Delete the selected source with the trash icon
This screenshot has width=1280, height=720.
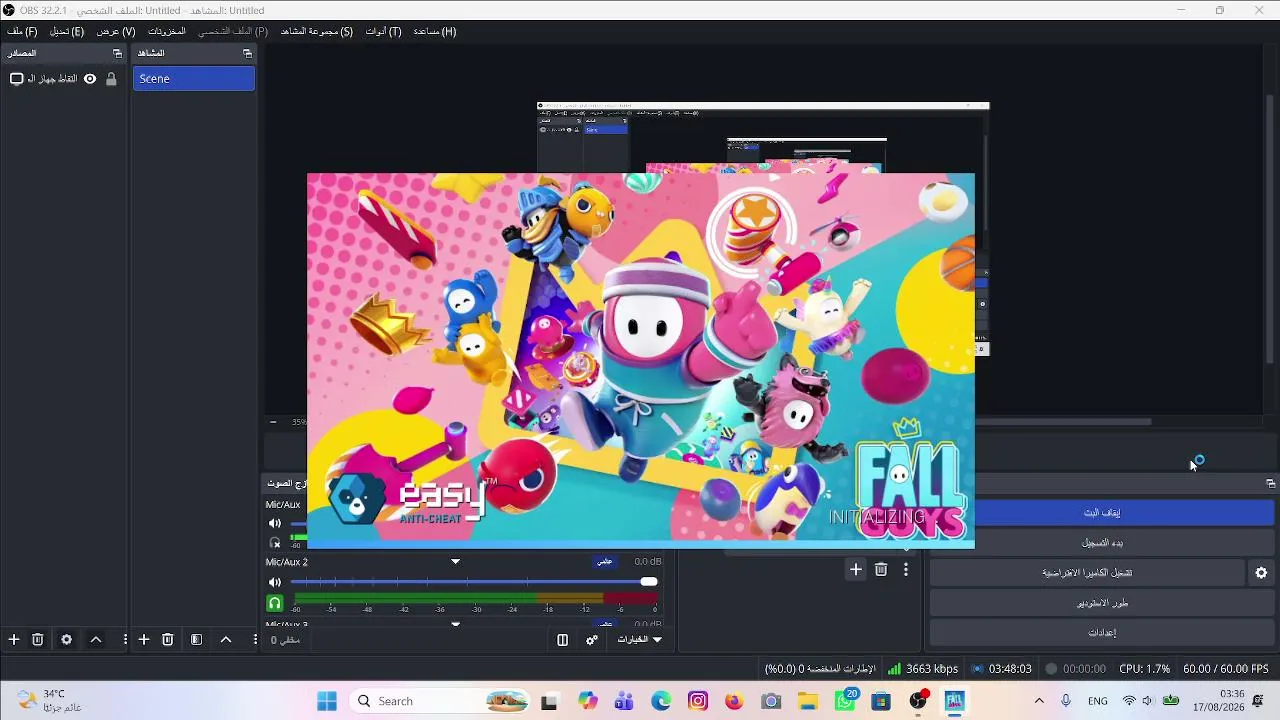(38, 640)
